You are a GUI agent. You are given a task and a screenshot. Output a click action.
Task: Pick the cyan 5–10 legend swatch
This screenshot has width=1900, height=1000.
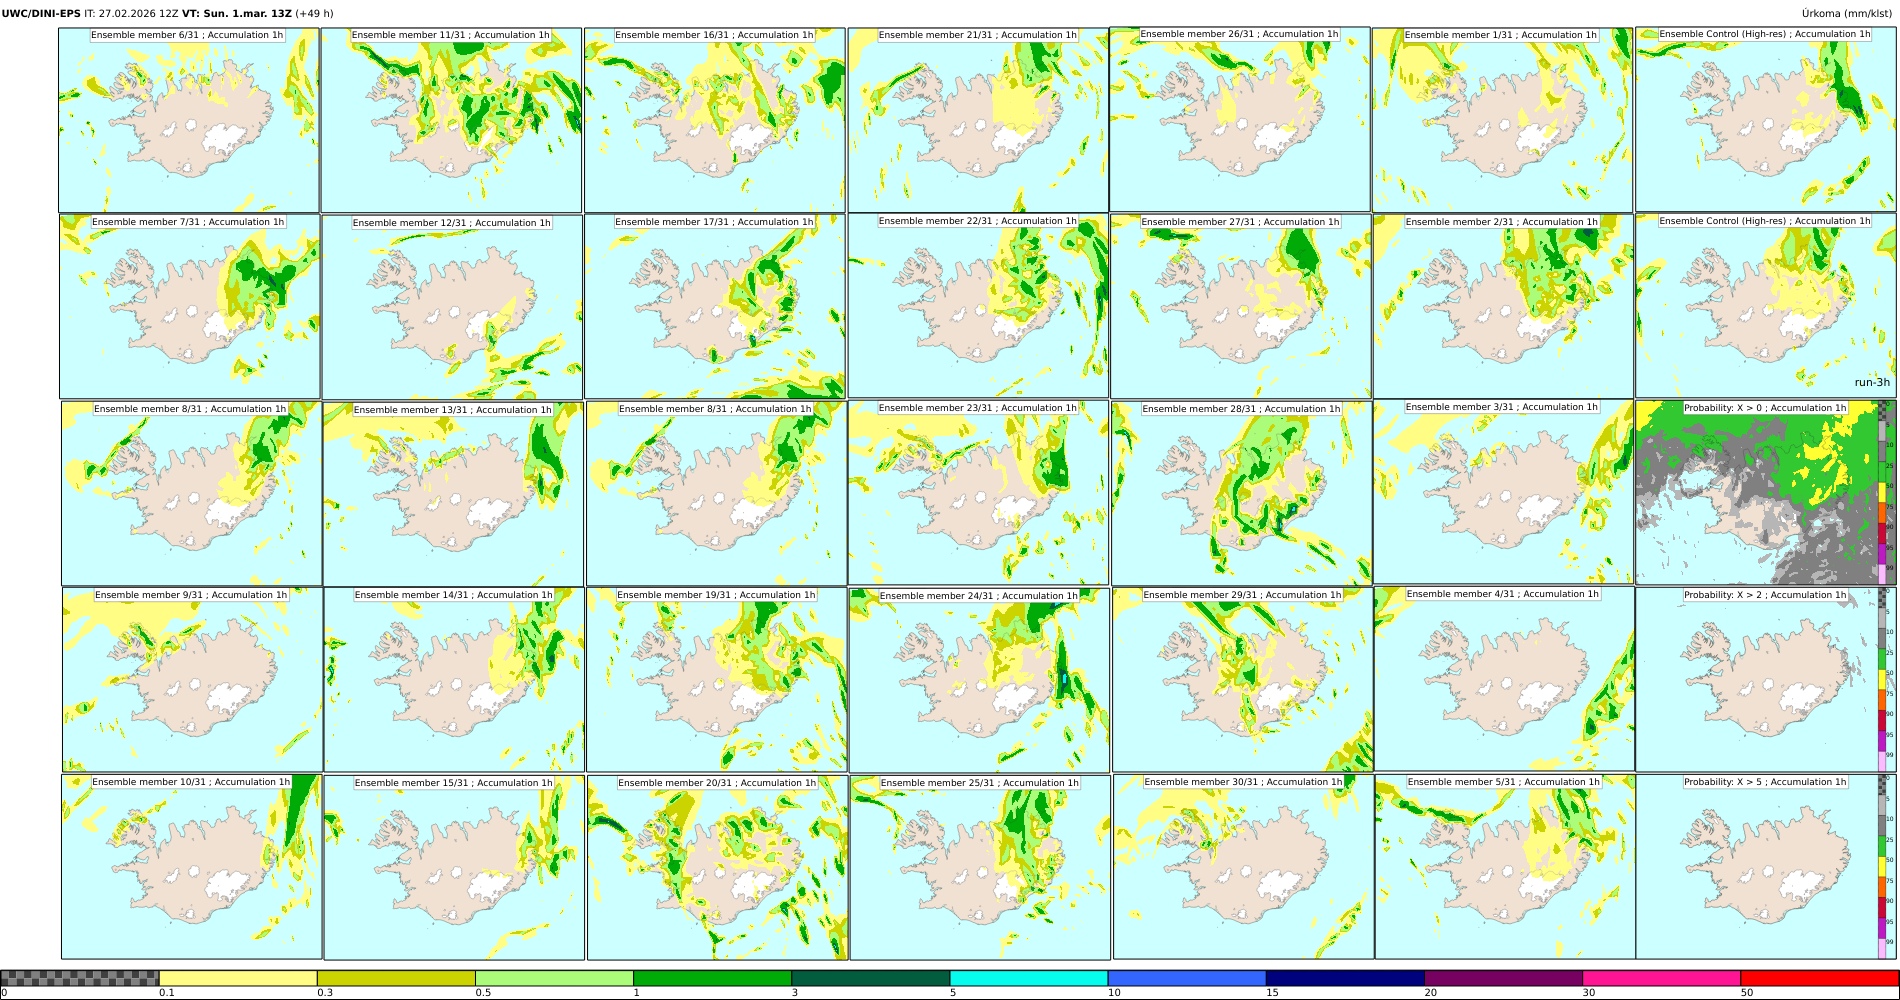click(1029, 978)
